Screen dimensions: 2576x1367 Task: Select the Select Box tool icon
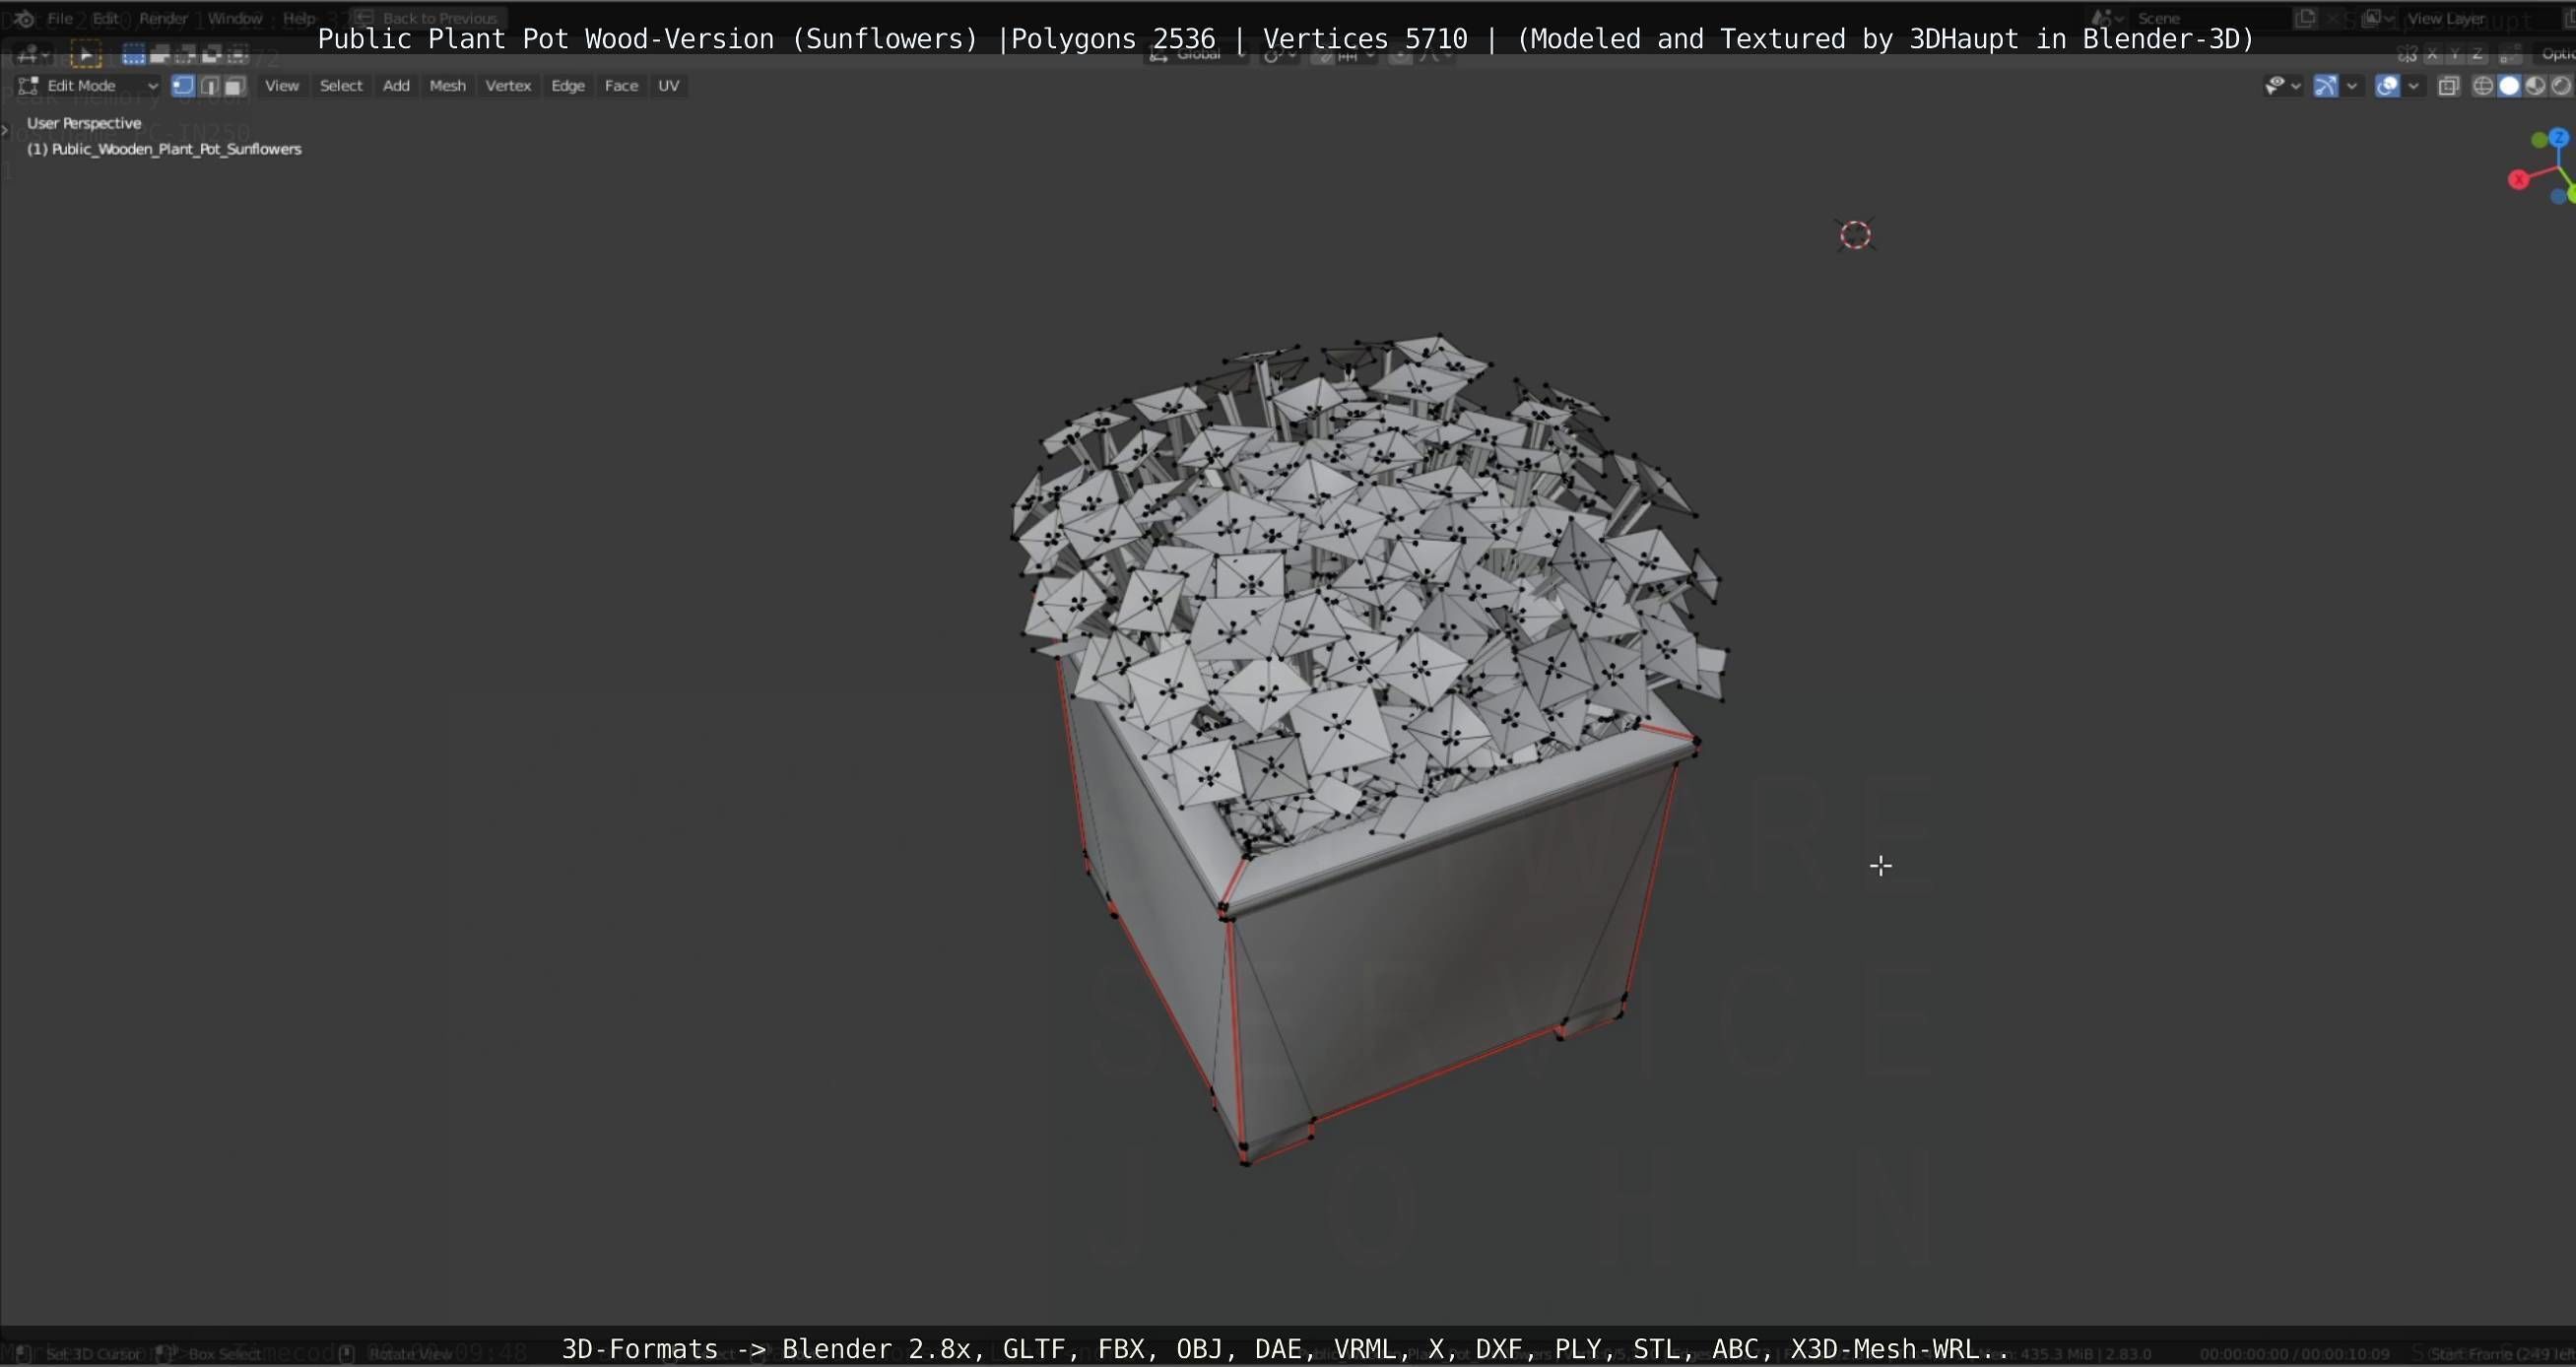pos(86,54)
